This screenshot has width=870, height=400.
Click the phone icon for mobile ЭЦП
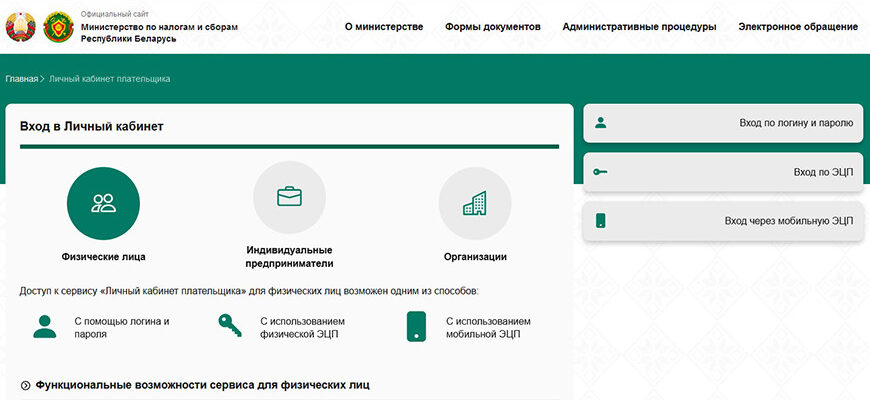coord(416,327)
